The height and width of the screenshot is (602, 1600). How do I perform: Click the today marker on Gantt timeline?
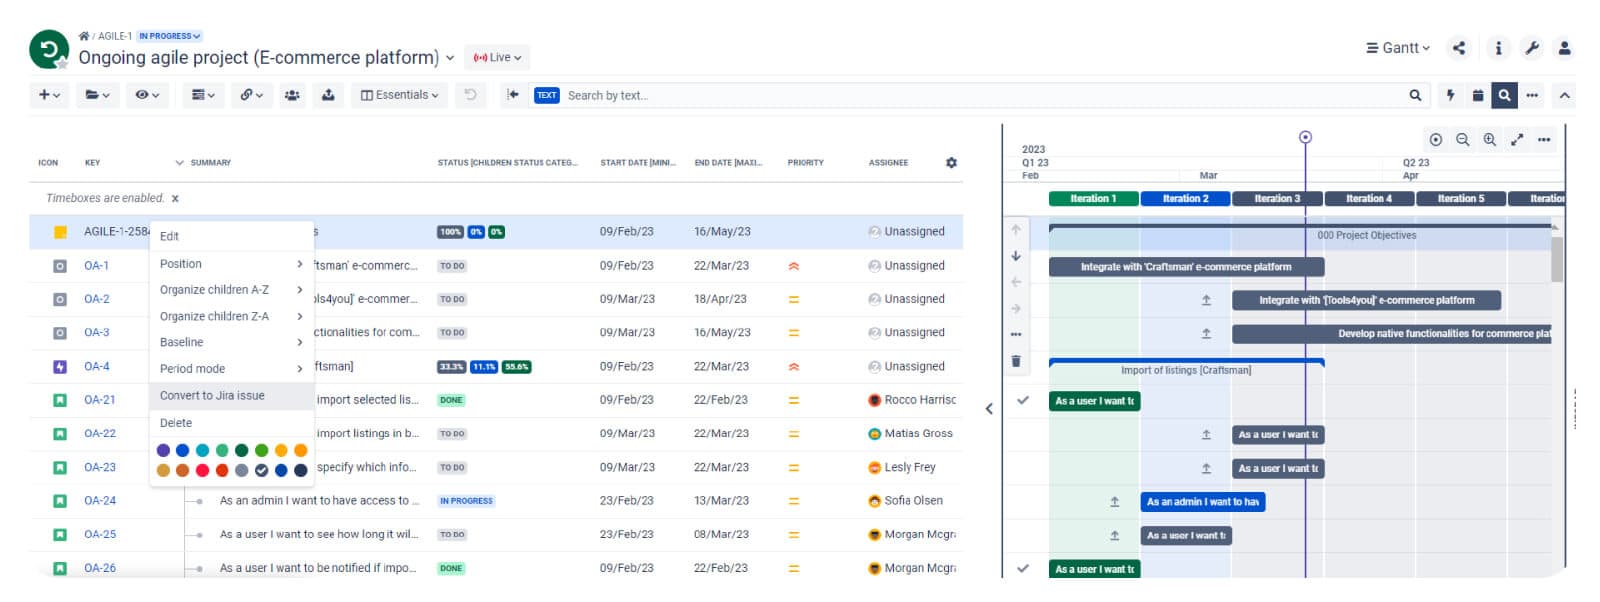(1305, 137)
